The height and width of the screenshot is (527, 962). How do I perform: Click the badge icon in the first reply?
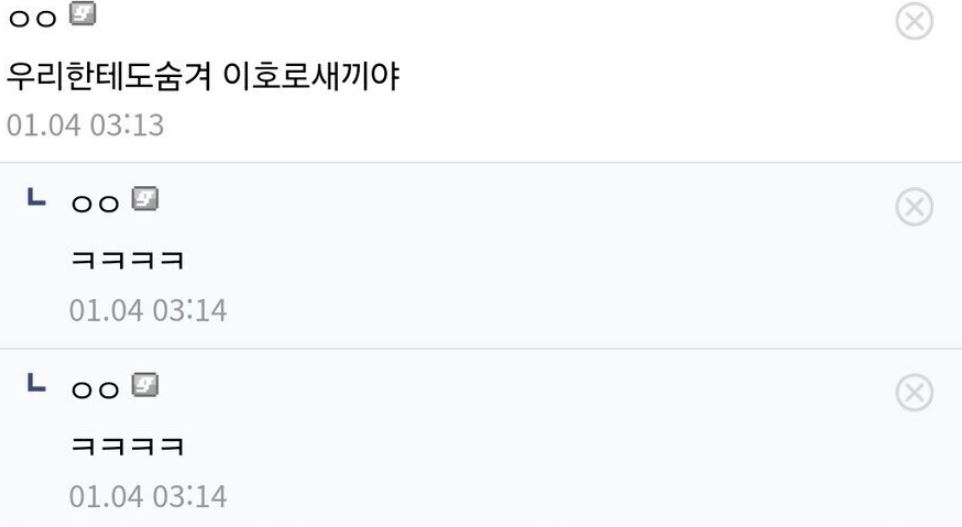pyautogui.click(x=148, y=200)
